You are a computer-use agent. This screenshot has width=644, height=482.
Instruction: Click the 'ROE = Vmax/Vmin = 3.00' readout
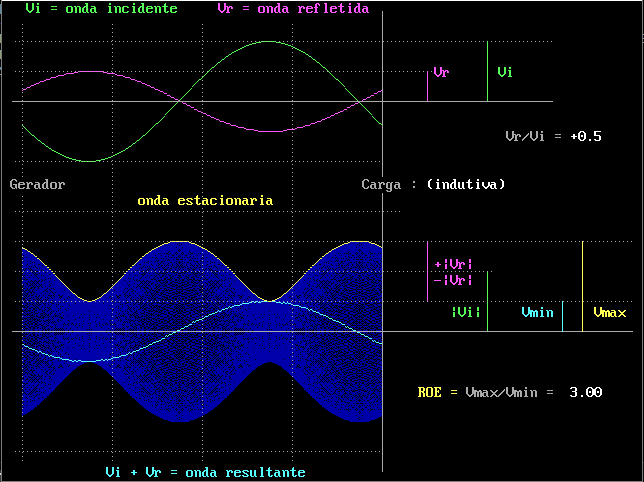[510, 392]
